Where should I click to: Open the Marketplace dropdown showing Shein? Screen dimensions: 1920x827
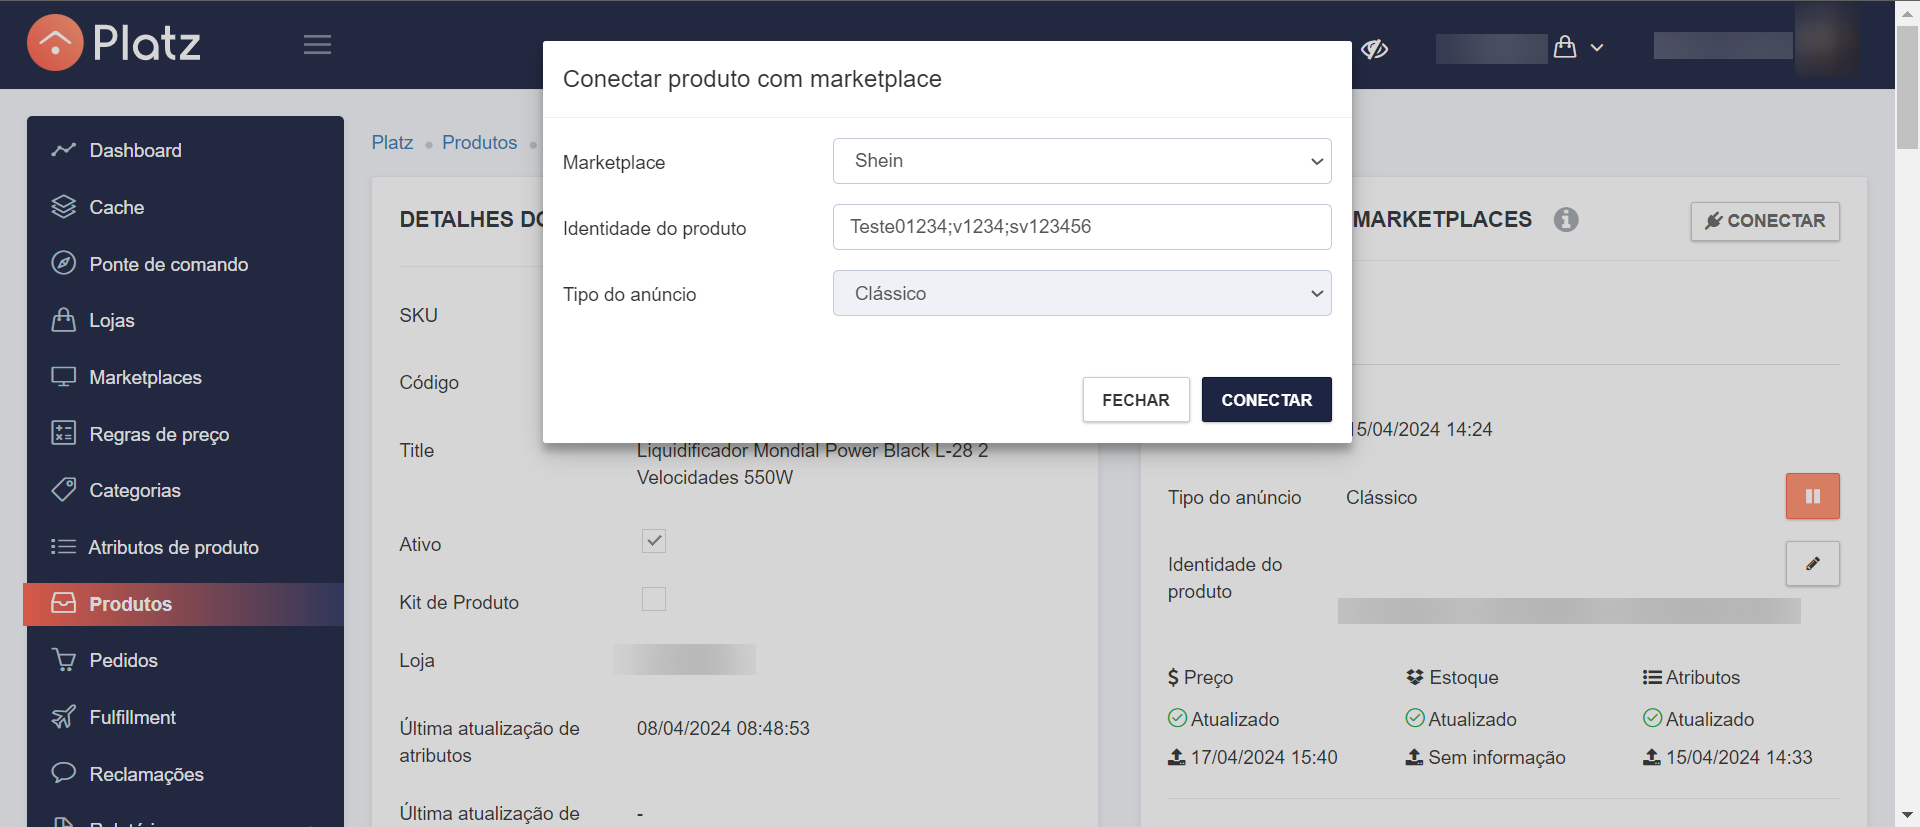click(1082, 161)
